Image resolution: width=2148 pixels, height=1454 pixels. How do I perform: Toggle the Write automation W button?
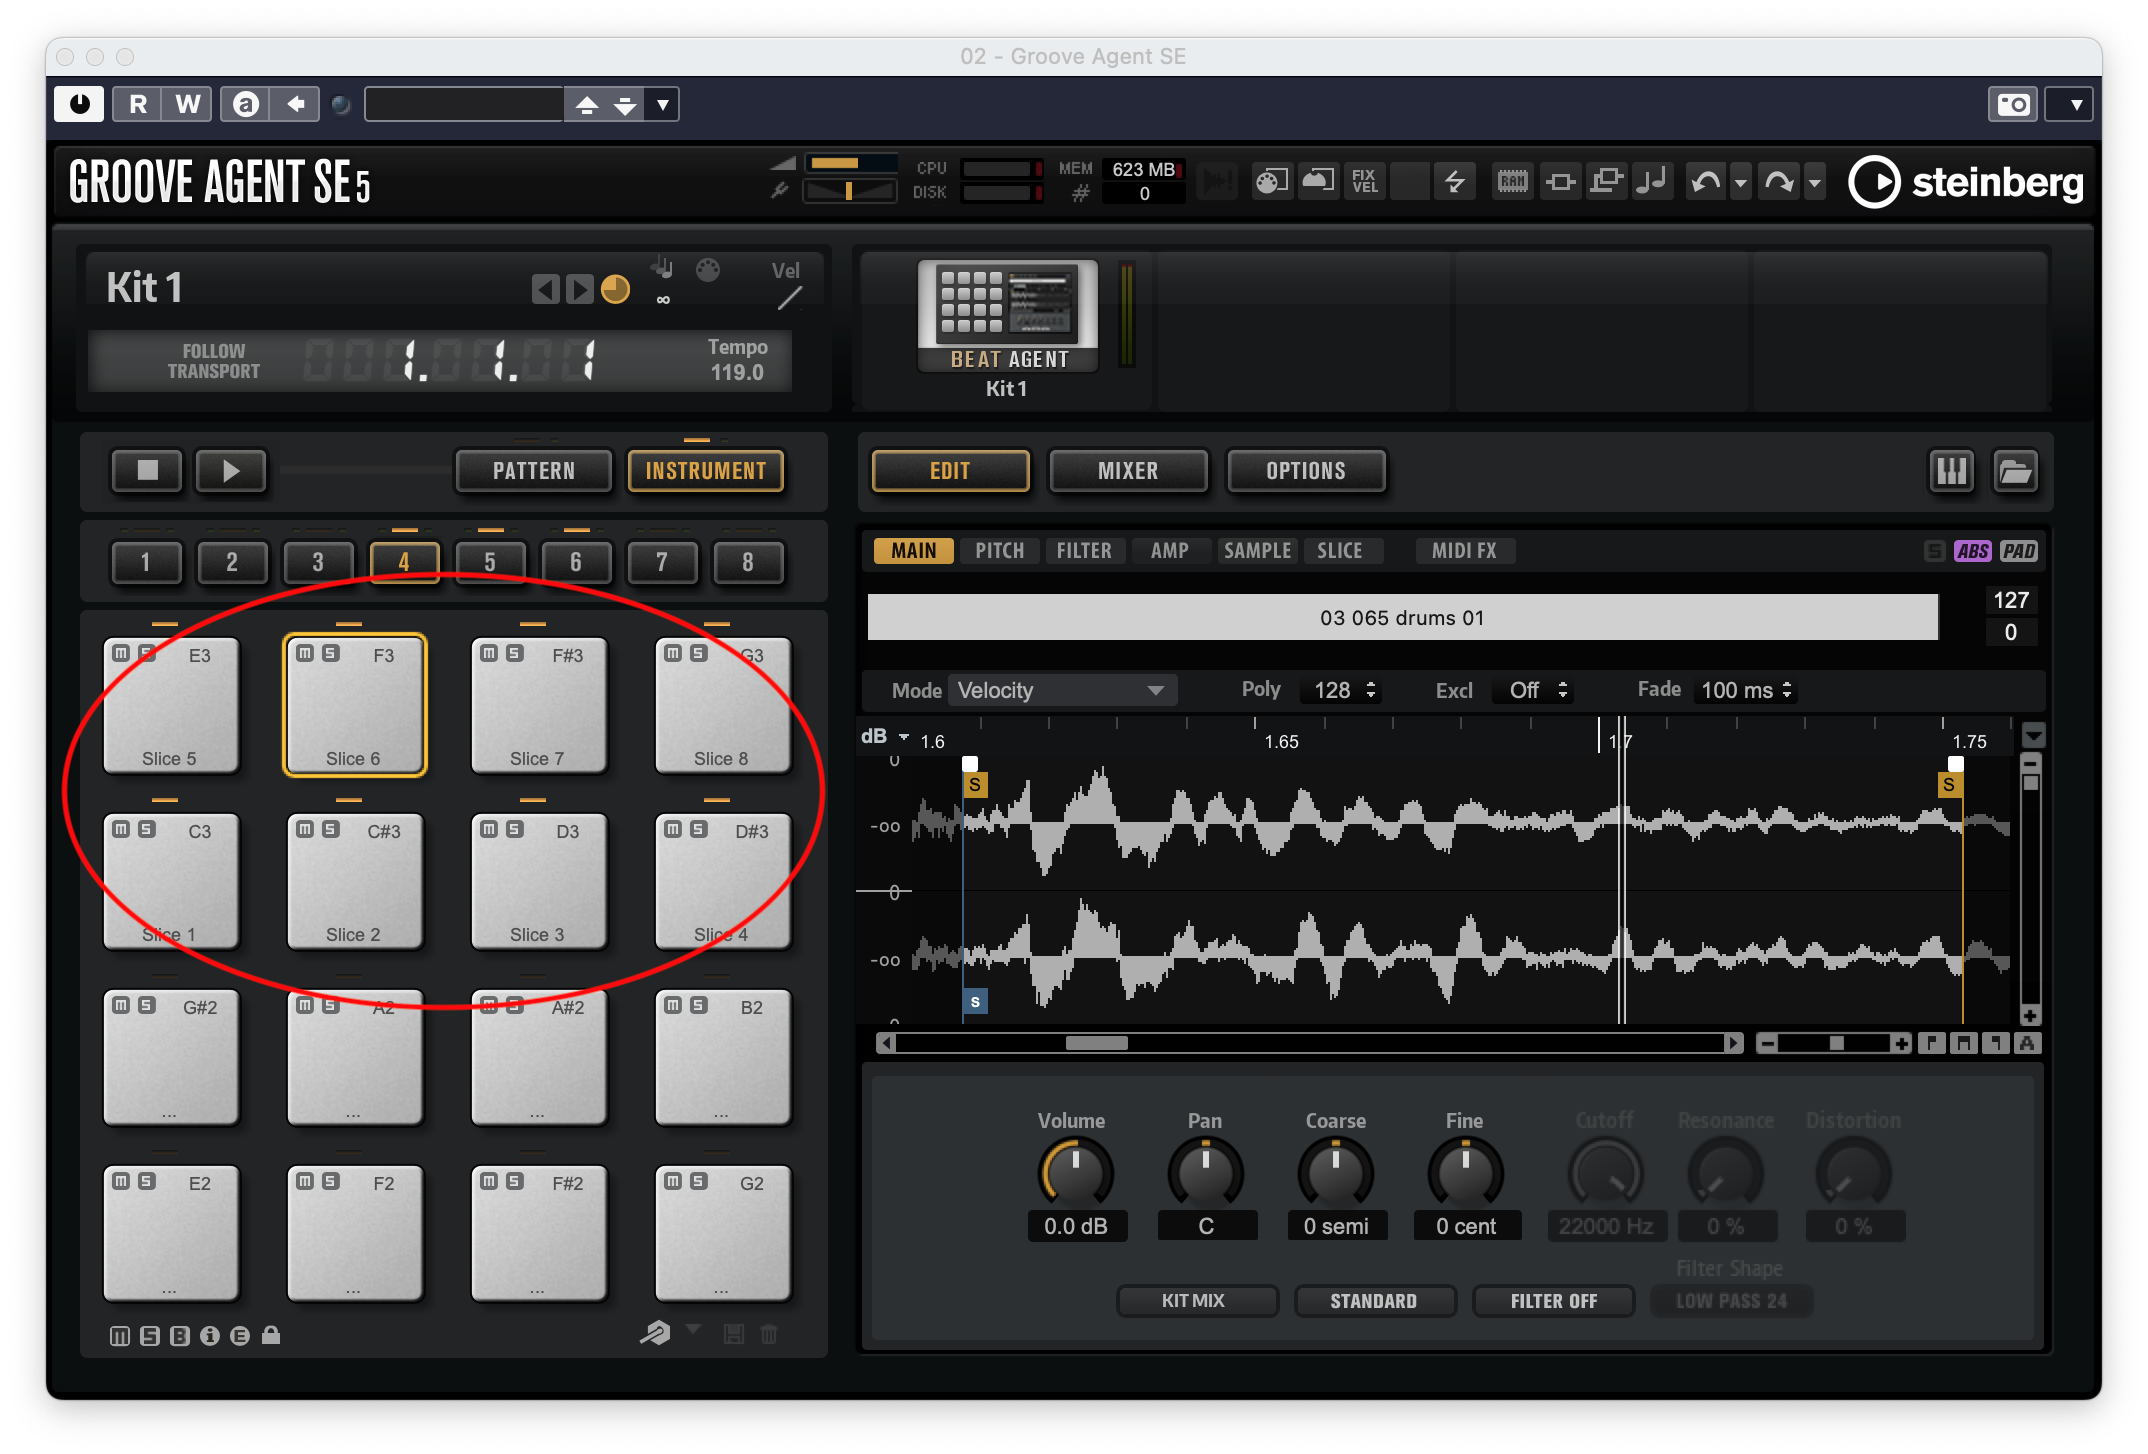pyautogui.click(x=188, y=104)
